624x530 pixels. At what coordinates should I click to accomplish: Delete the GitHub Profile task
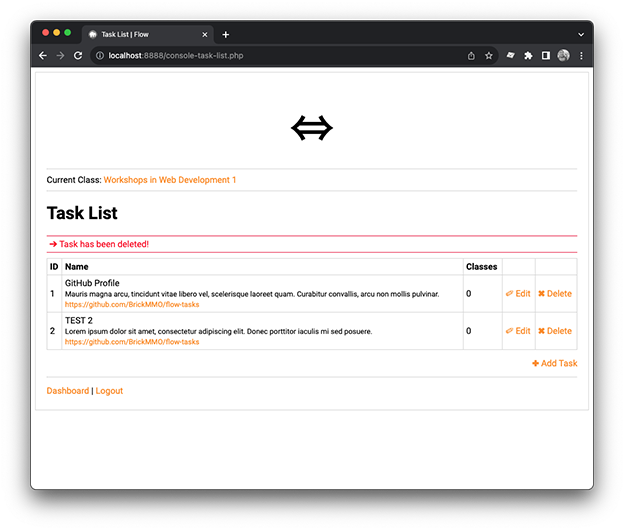[x=555, y=294]
